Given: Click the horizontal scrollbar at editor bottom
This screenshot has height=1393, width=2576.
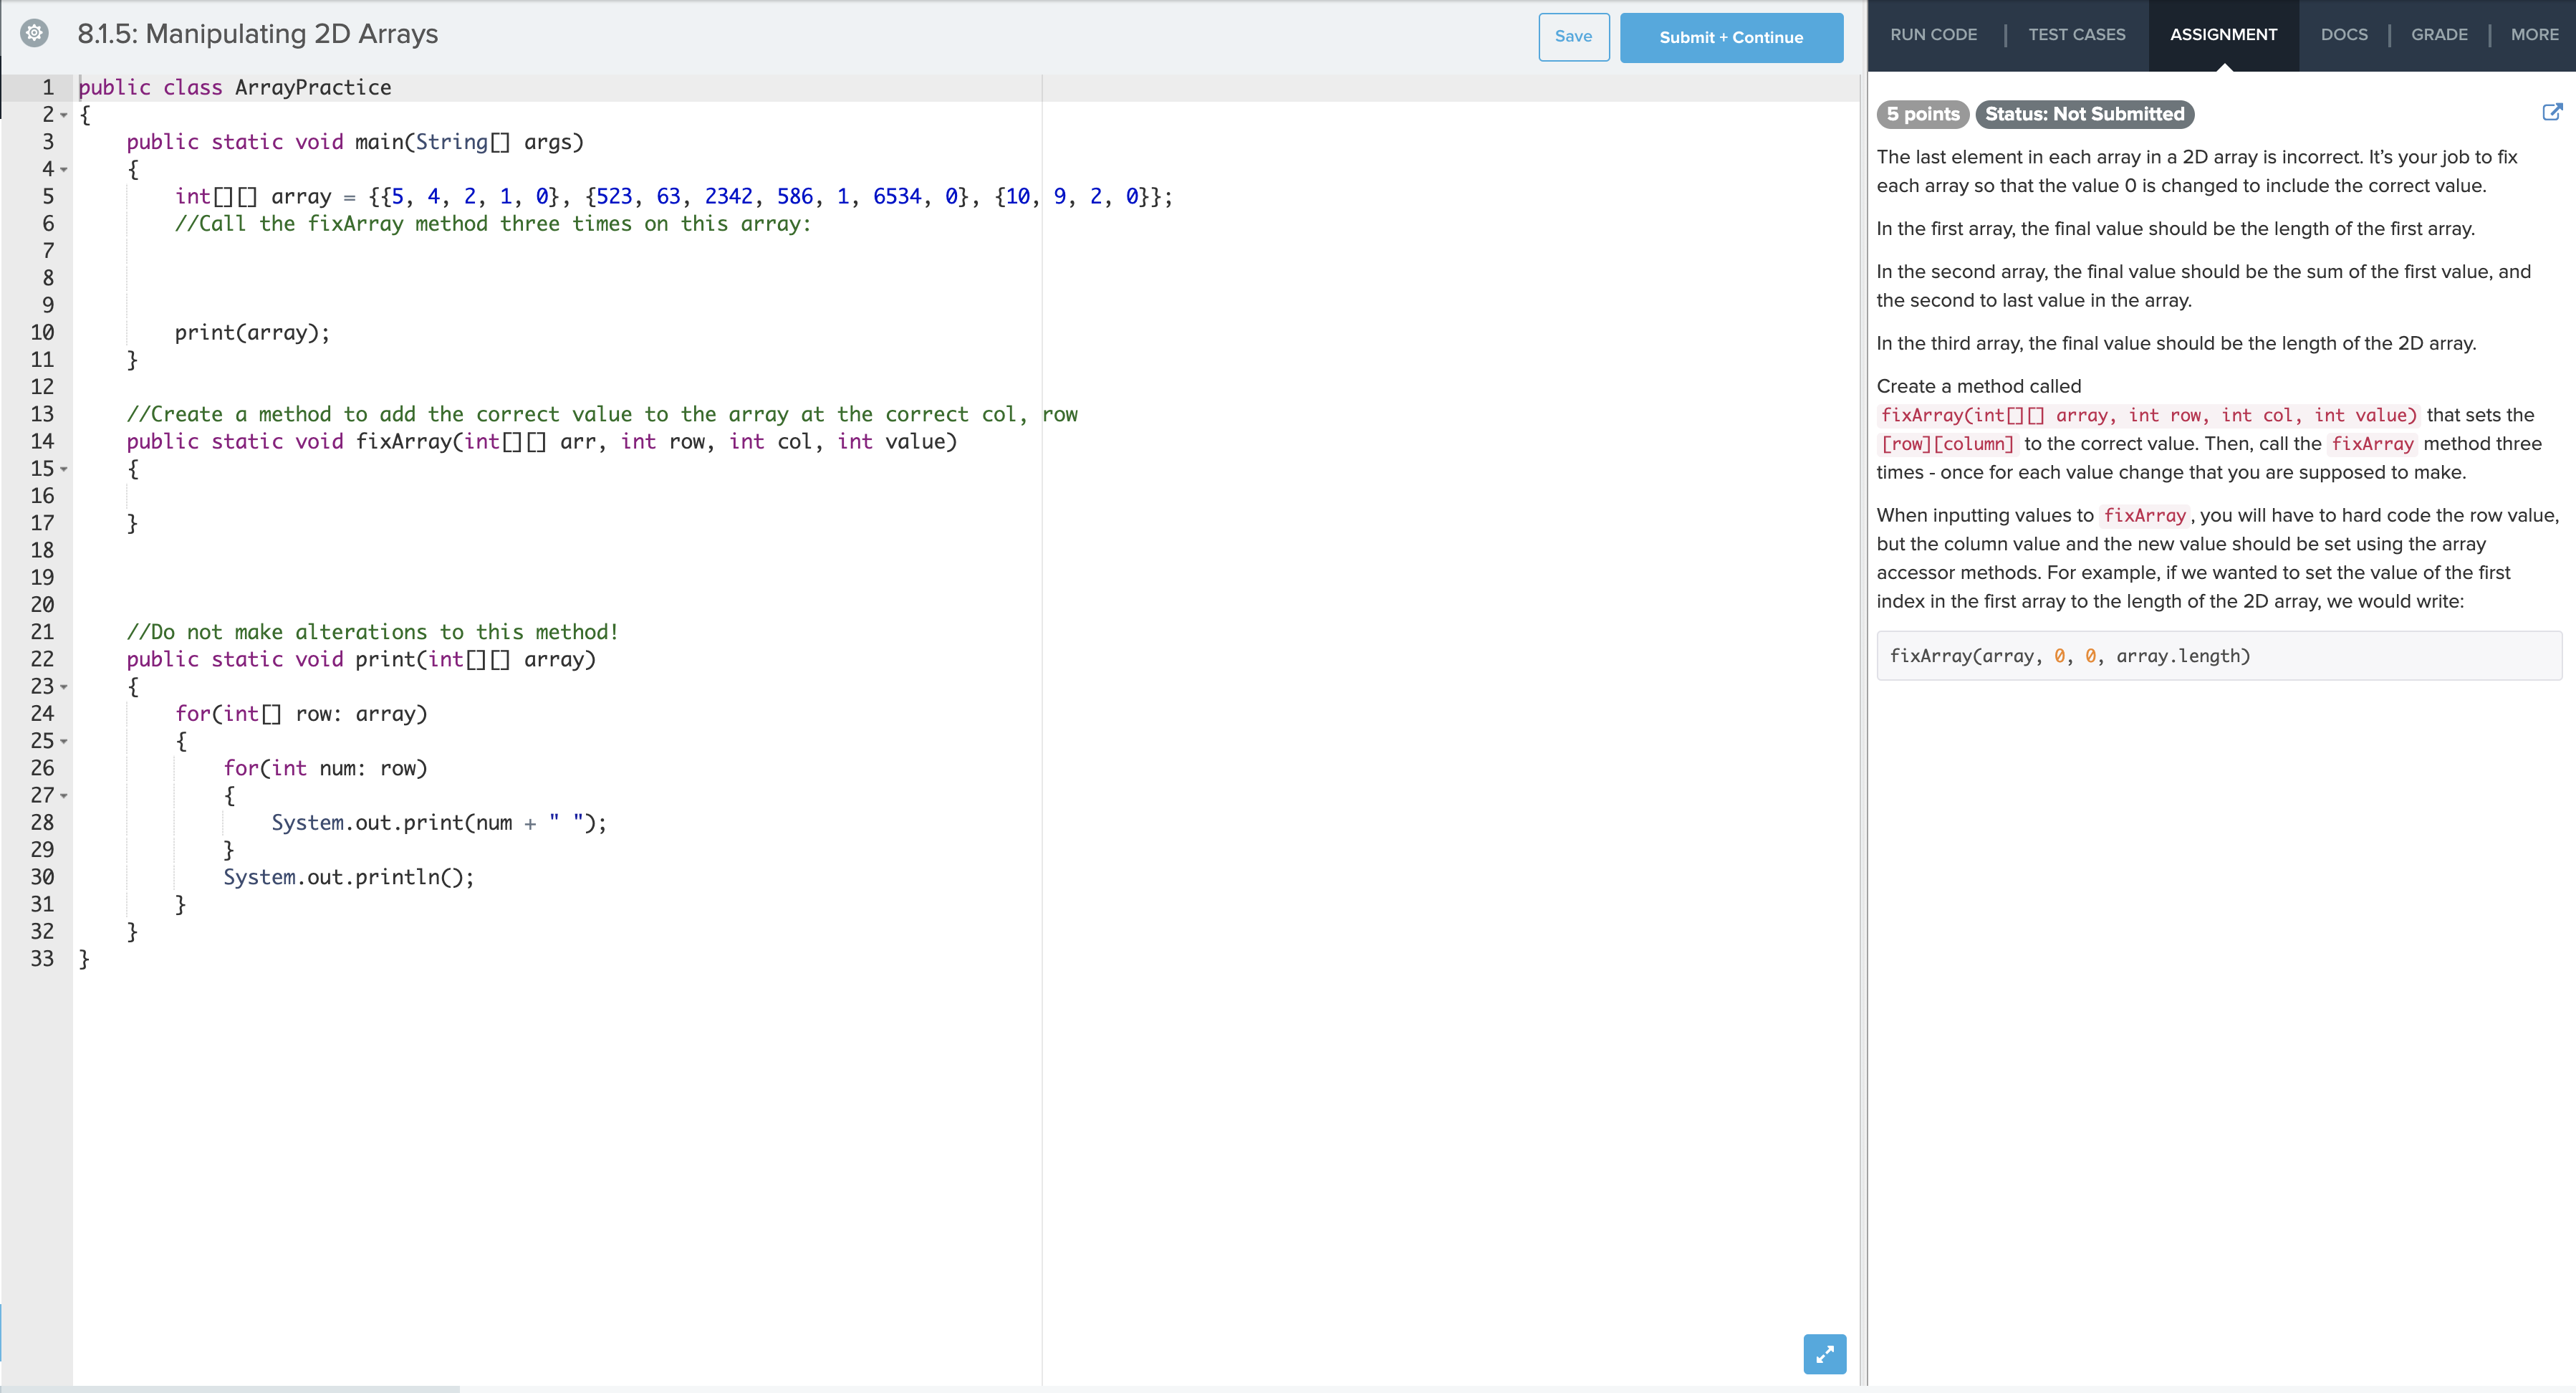Looking at the screenshot, I should [230, 1388].
